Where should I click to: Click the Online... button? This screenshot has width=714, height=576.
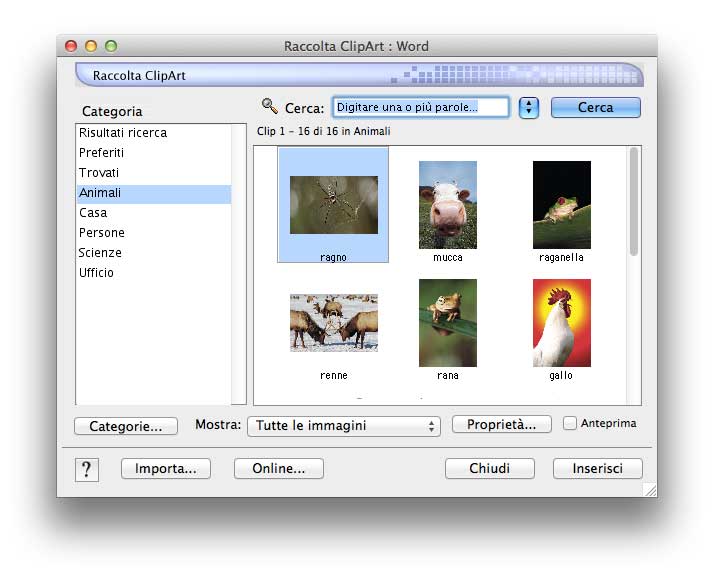point(279,469)
